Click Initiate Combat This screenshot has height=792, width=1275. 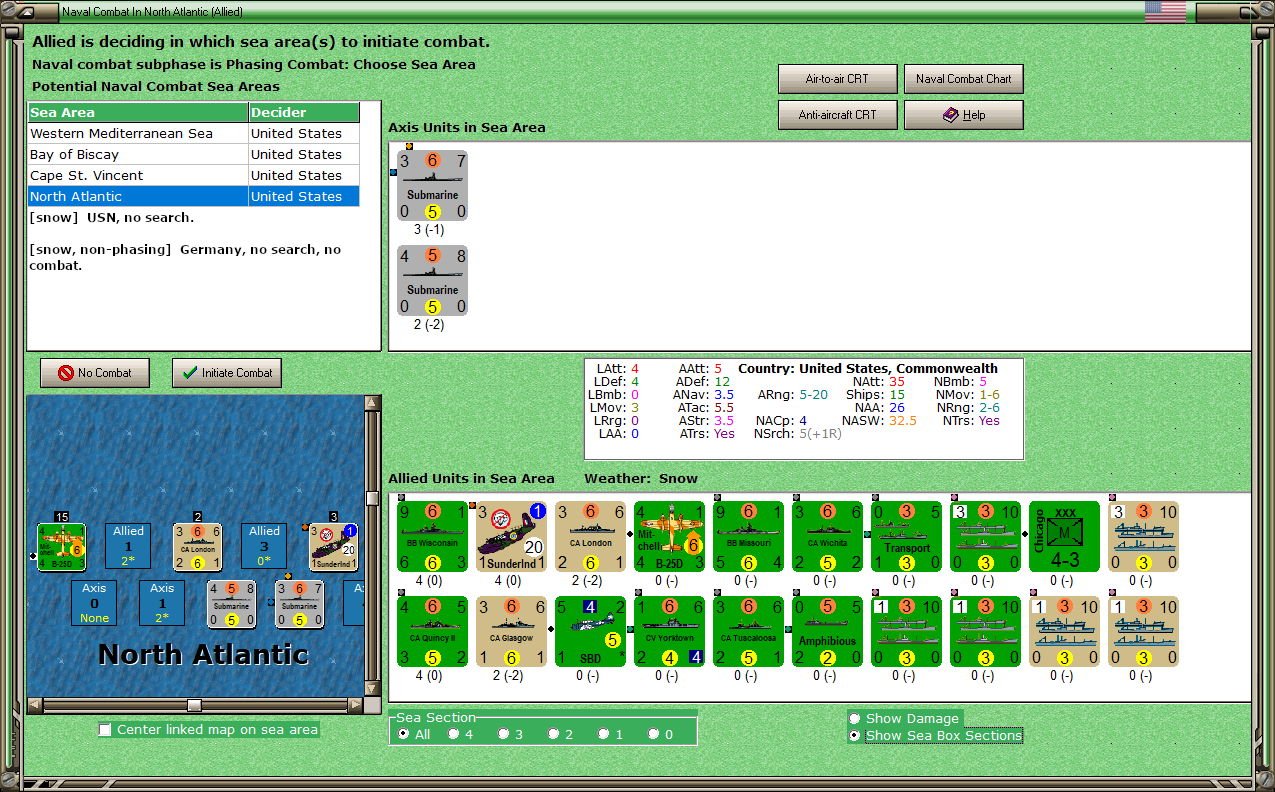(x=227, y=373)
